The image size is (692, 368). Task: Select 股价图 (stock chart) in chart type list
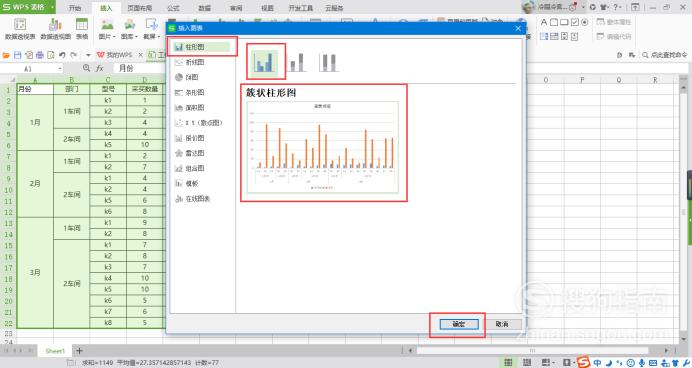click(194, 138)
